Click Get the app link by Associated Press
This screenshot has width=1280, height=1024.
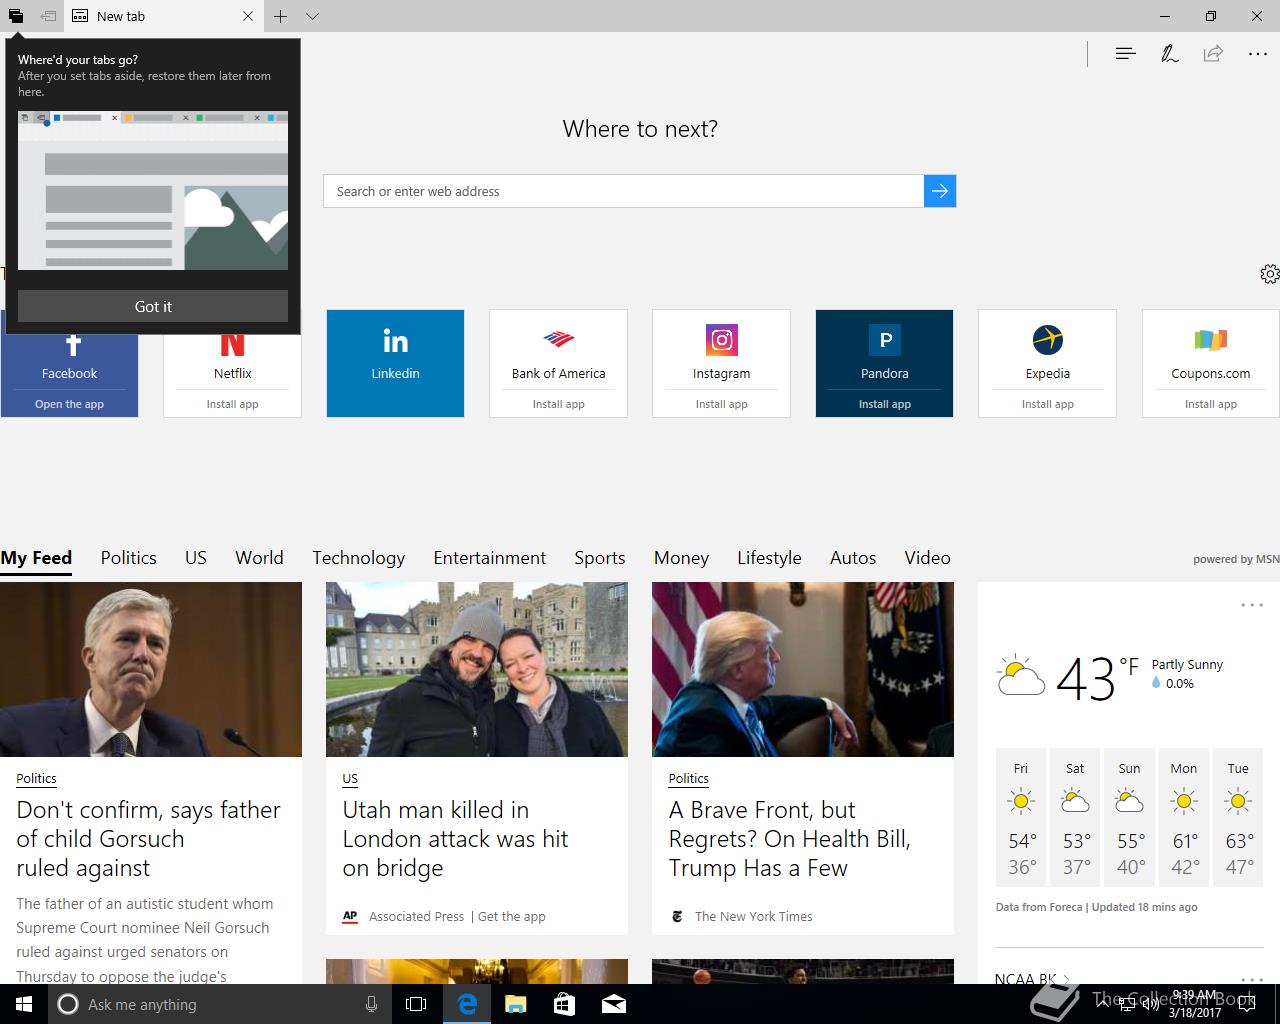tap(512, 916)
